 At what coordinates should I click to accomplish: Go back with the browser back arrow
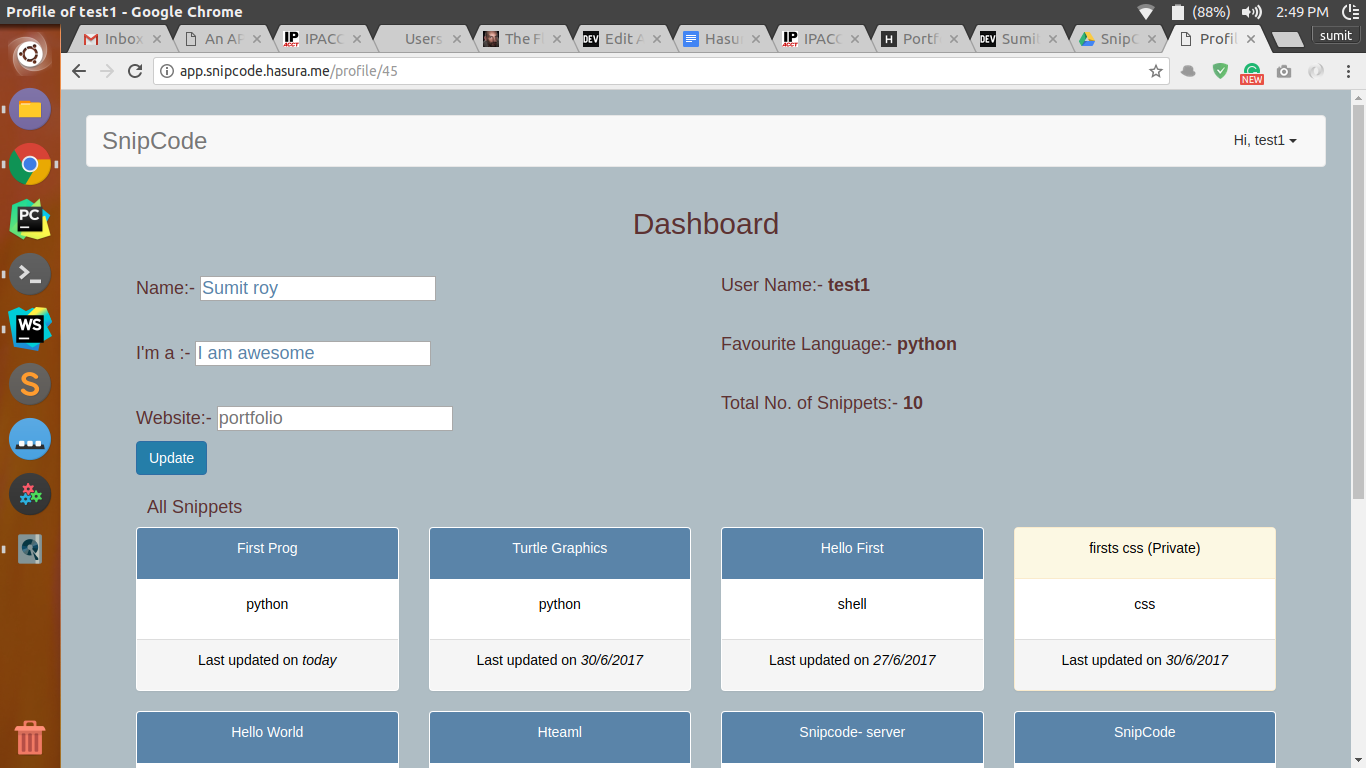[x=79, y=71]
